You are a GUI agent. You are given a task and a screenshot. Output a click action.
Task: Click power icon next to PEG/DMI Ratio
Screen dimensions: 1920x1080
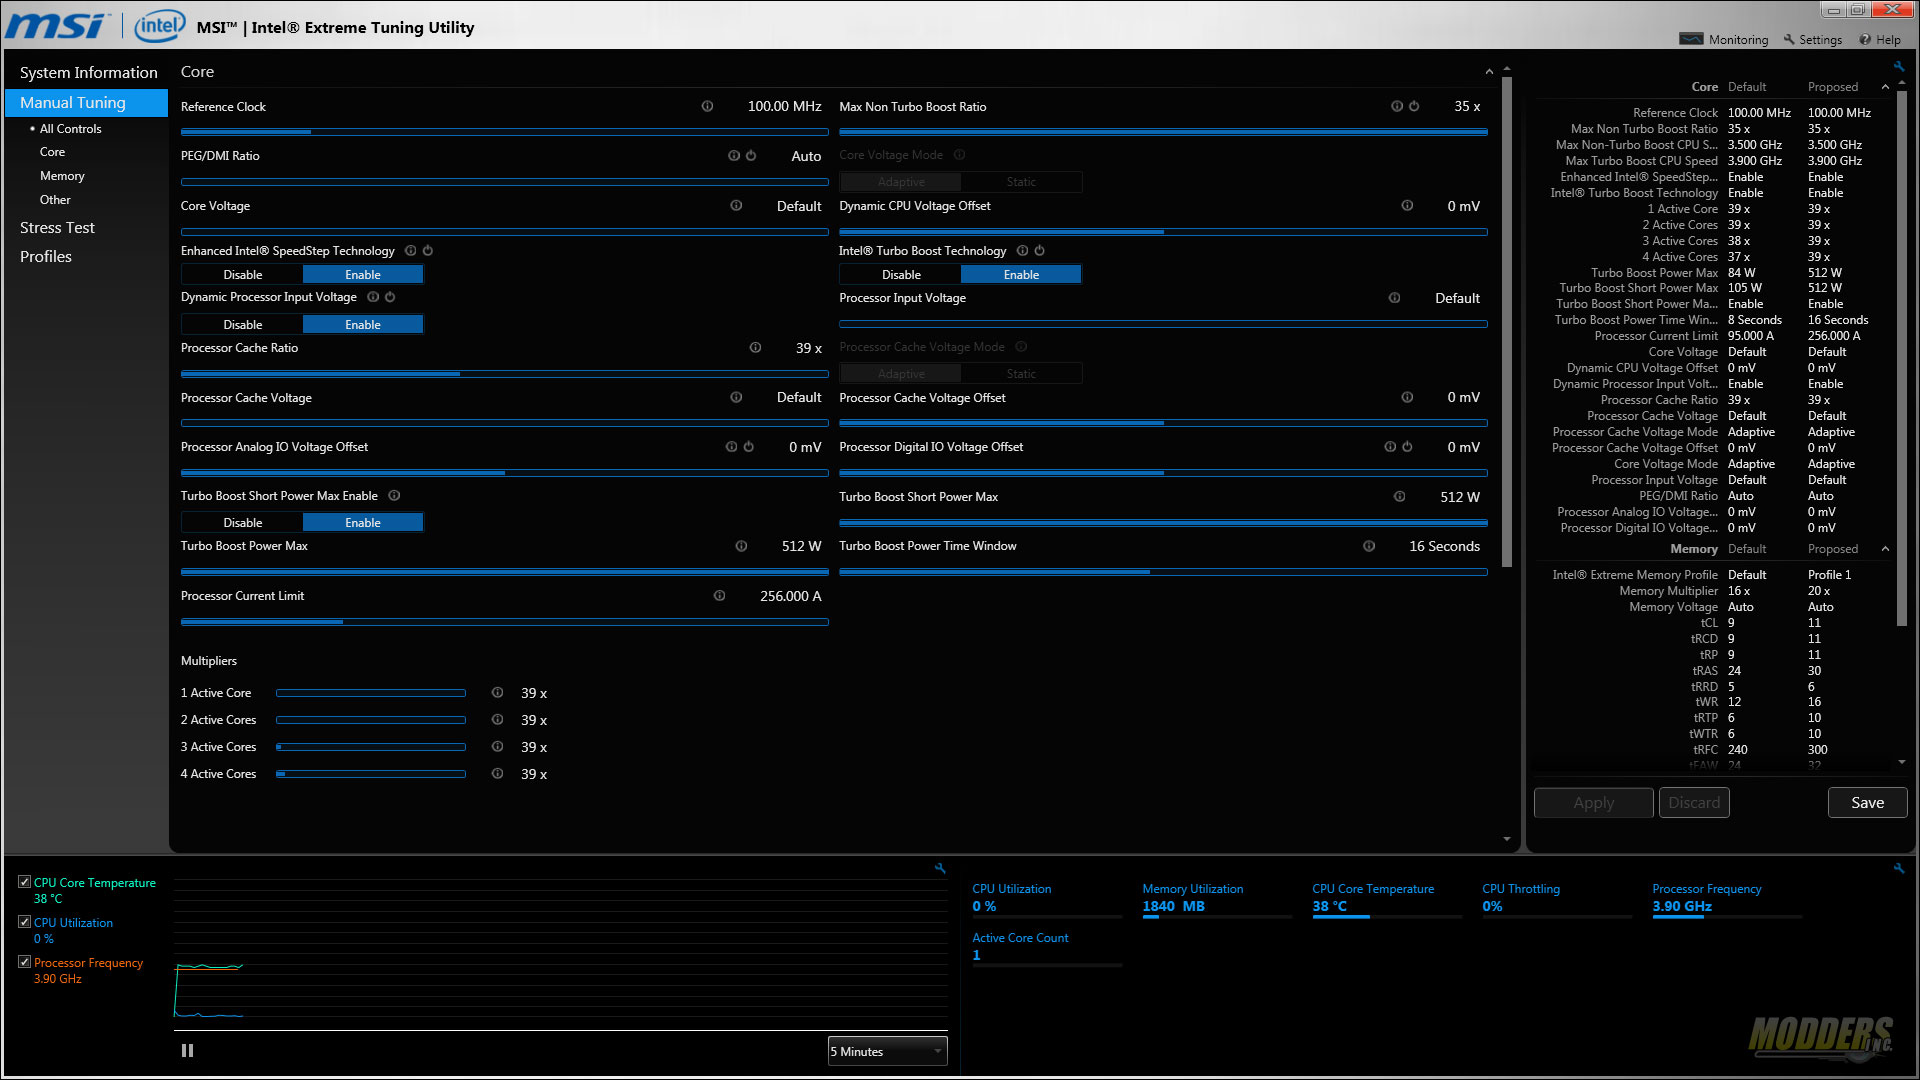tap(751, 156)
